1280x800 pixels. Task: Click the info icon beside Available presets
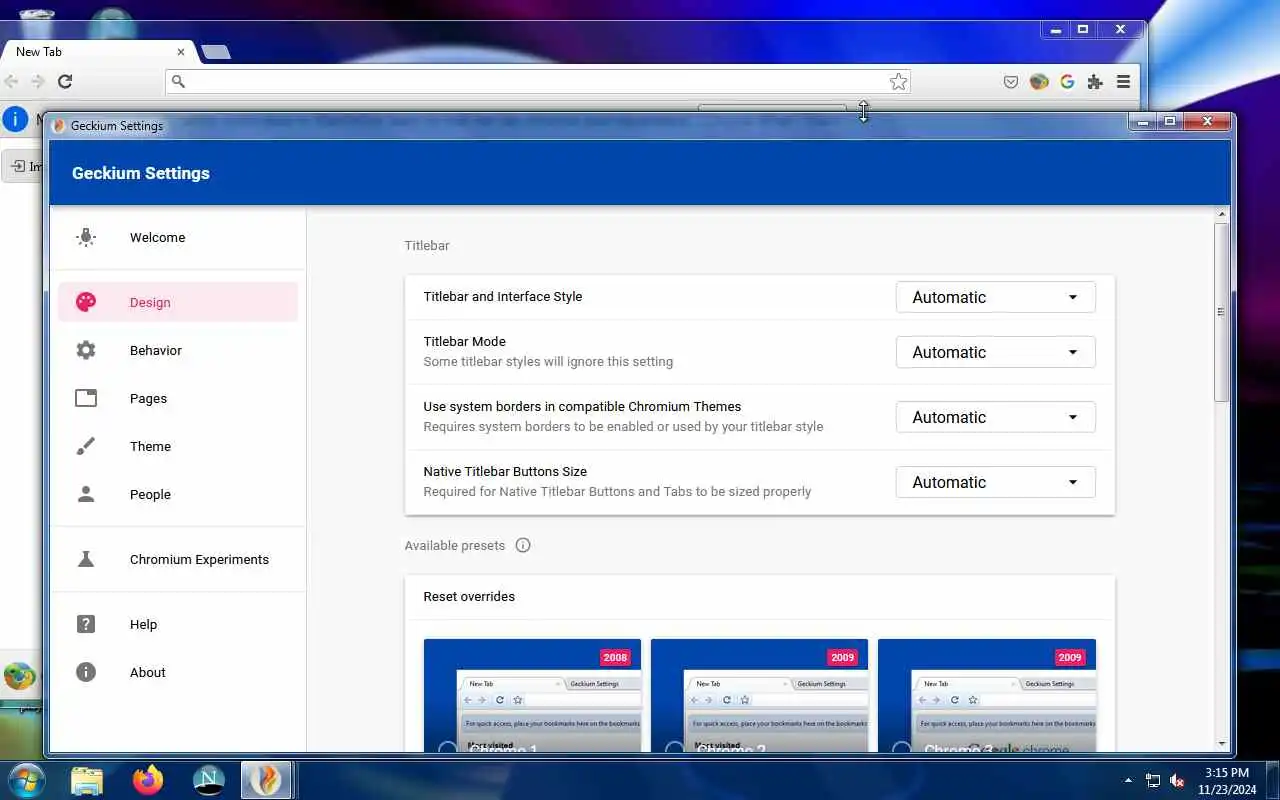(523, 545)
